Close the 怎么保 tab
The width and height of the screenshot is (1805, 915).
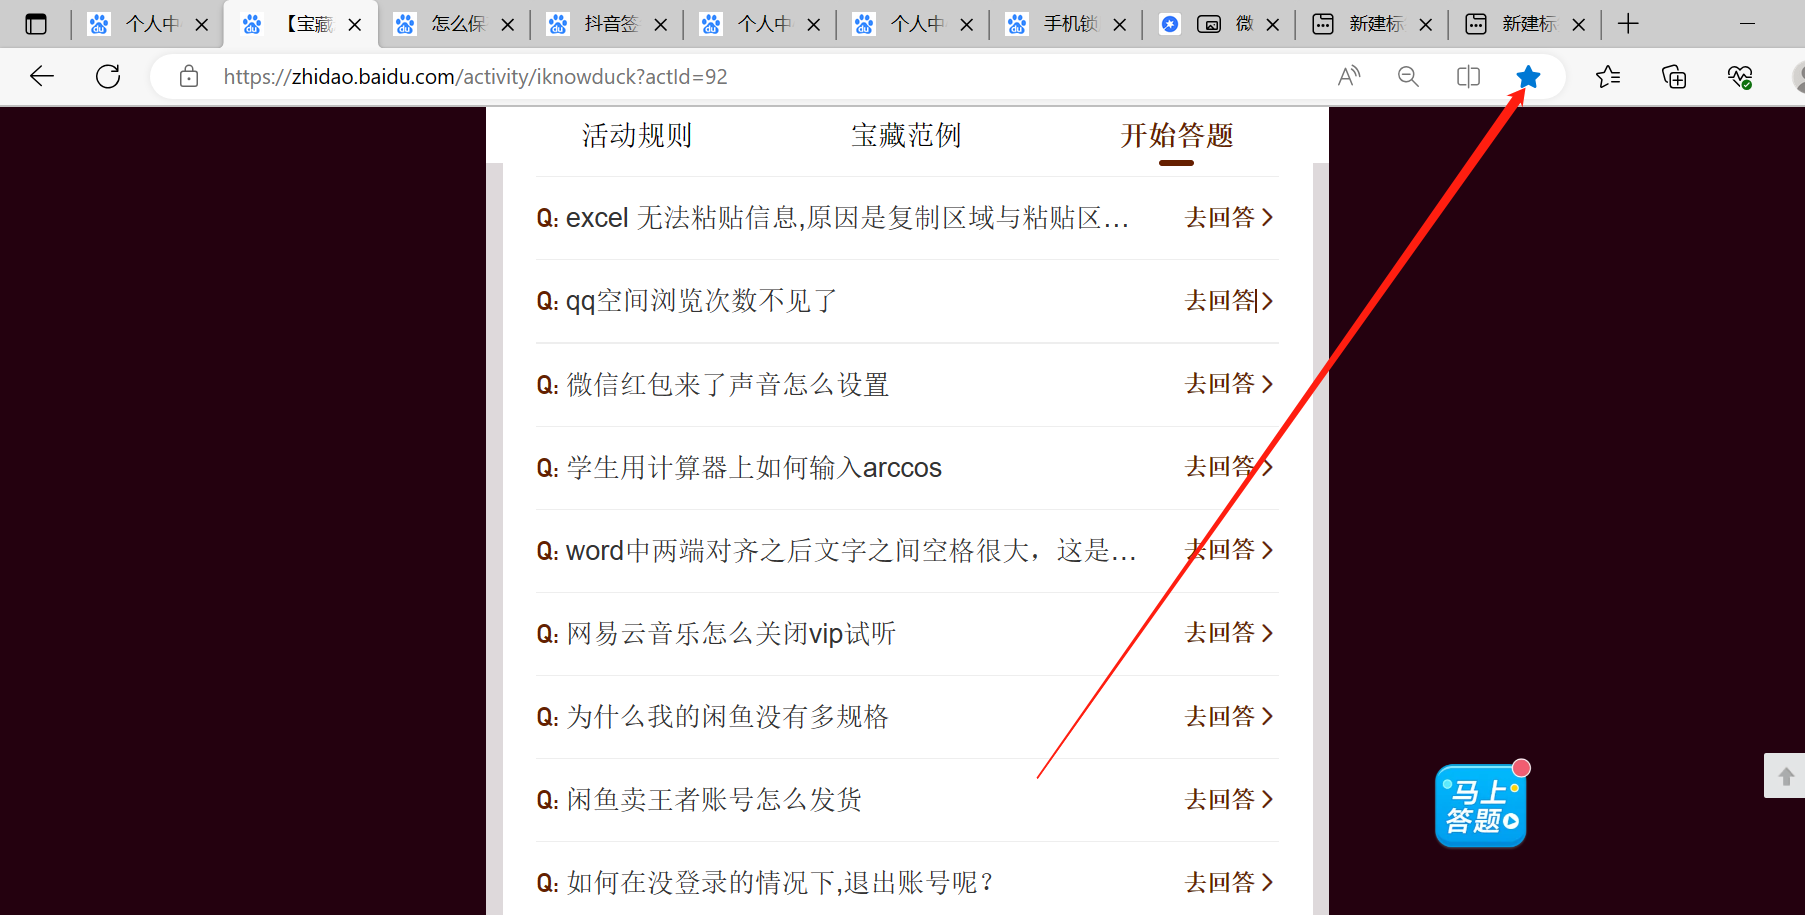[x=508, y=24]
